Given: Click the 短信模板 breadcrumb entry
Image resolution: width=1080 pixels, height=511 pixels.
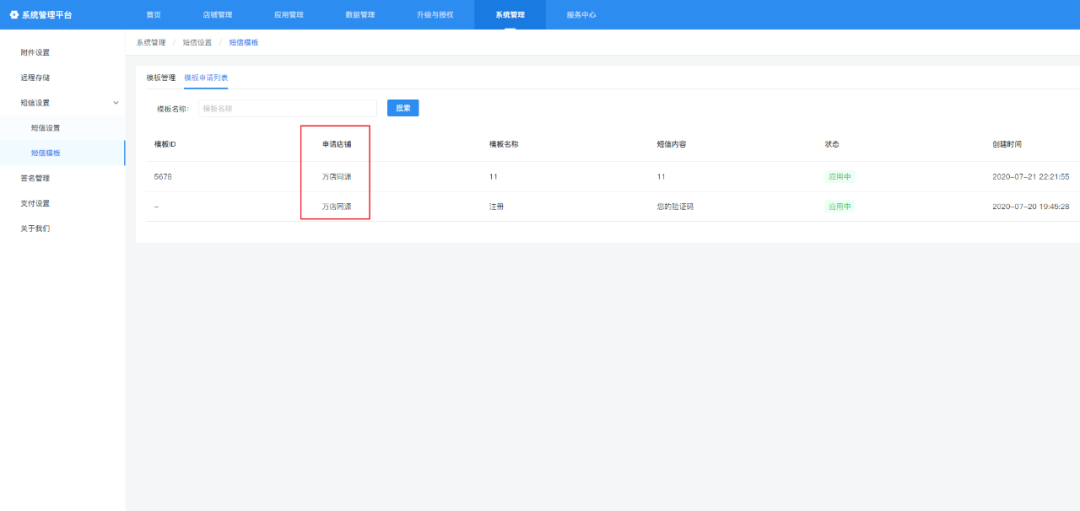Looking at the screenshot, I should click(244, 43).
